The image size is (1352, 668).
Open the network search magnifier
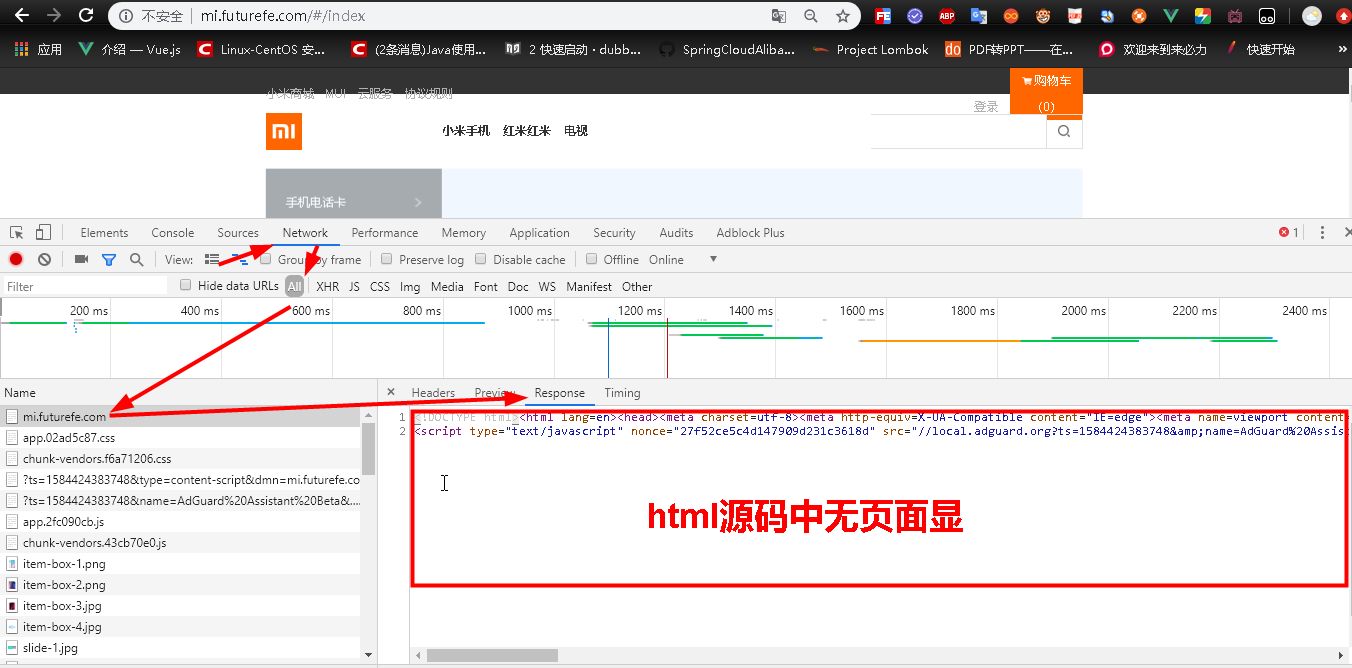(x=136, y=259)
